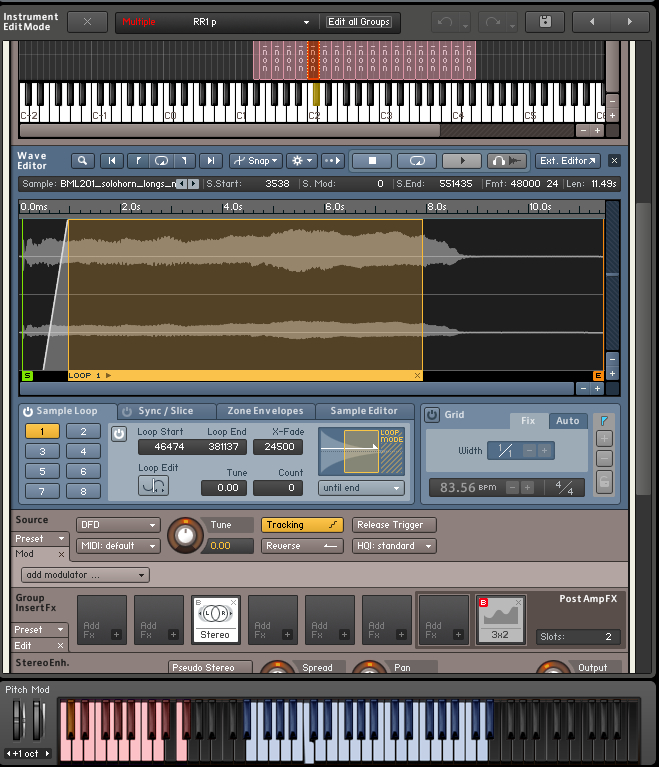Toggle the Sample Loop power button
This screenshot has width=659, height=767.
[x=28, y=411]
